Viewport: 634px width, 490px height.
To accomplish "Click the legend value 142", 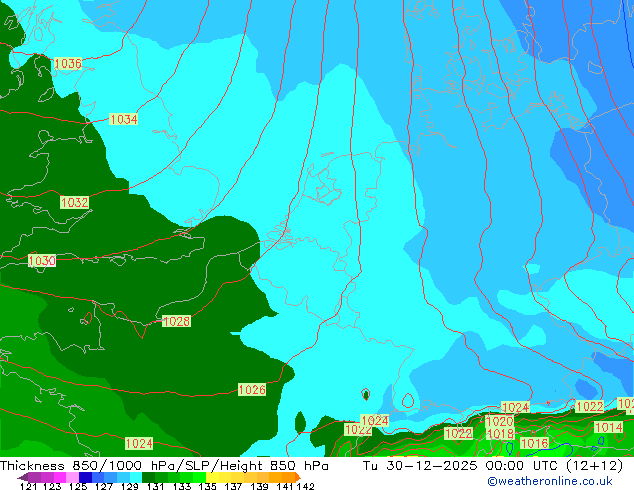I will (305, 486).
